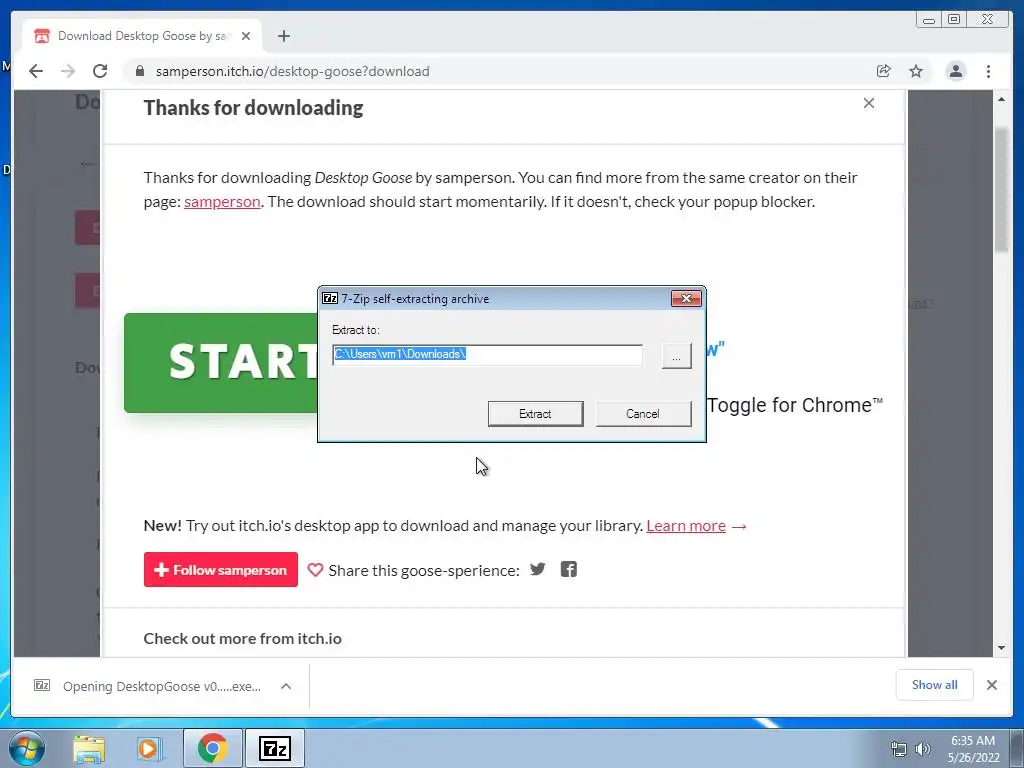Screen dimensions: 1024x768
Task: Share on Facebook via its icon
Action: [569, 569]
